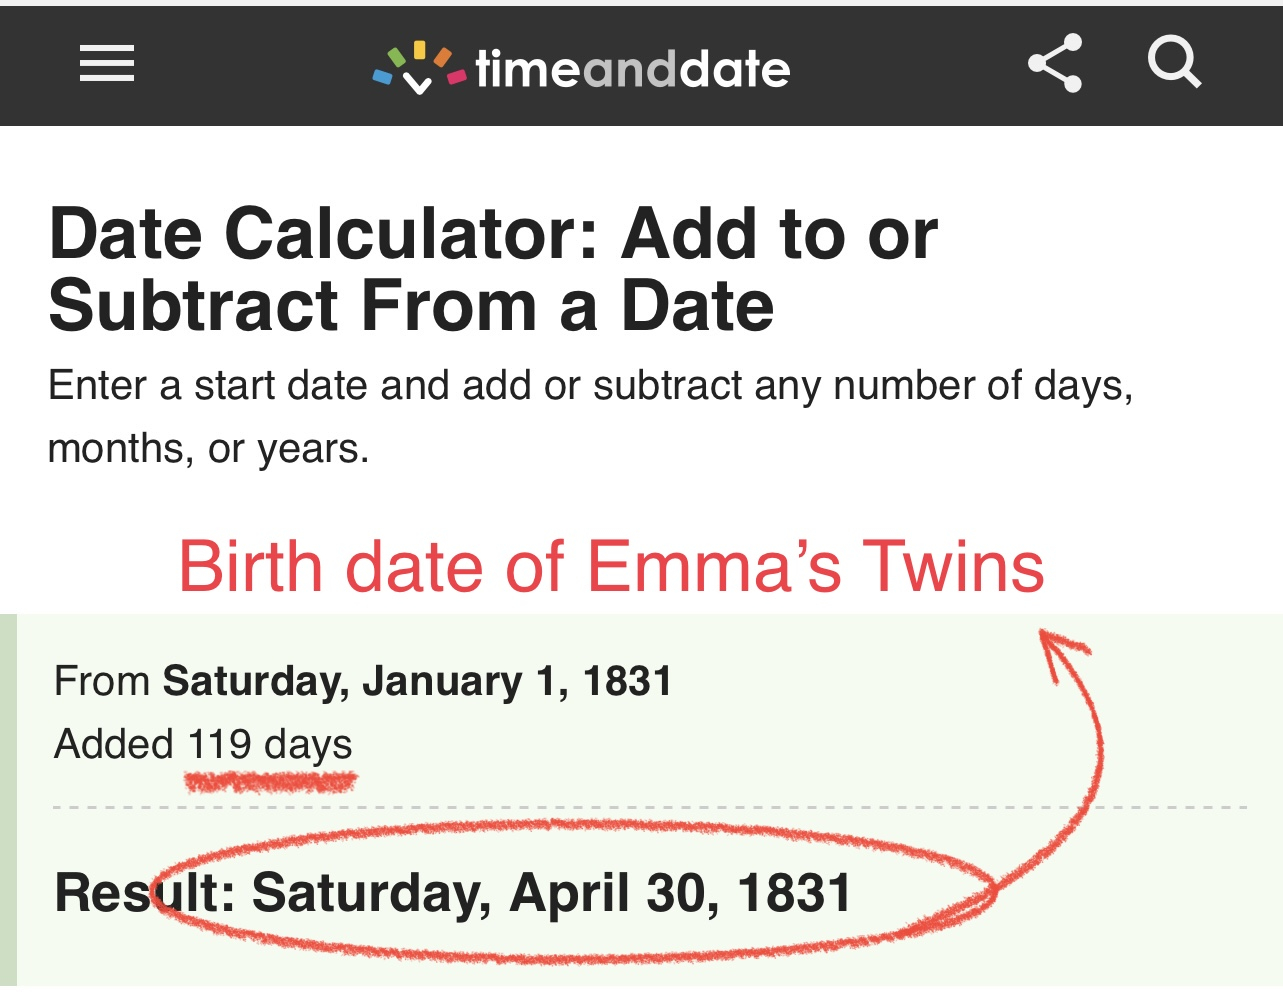Select the start date Saturday, January 1, 1831
Viewport: 1283px width, 999px height.
(x=417, y=682)
